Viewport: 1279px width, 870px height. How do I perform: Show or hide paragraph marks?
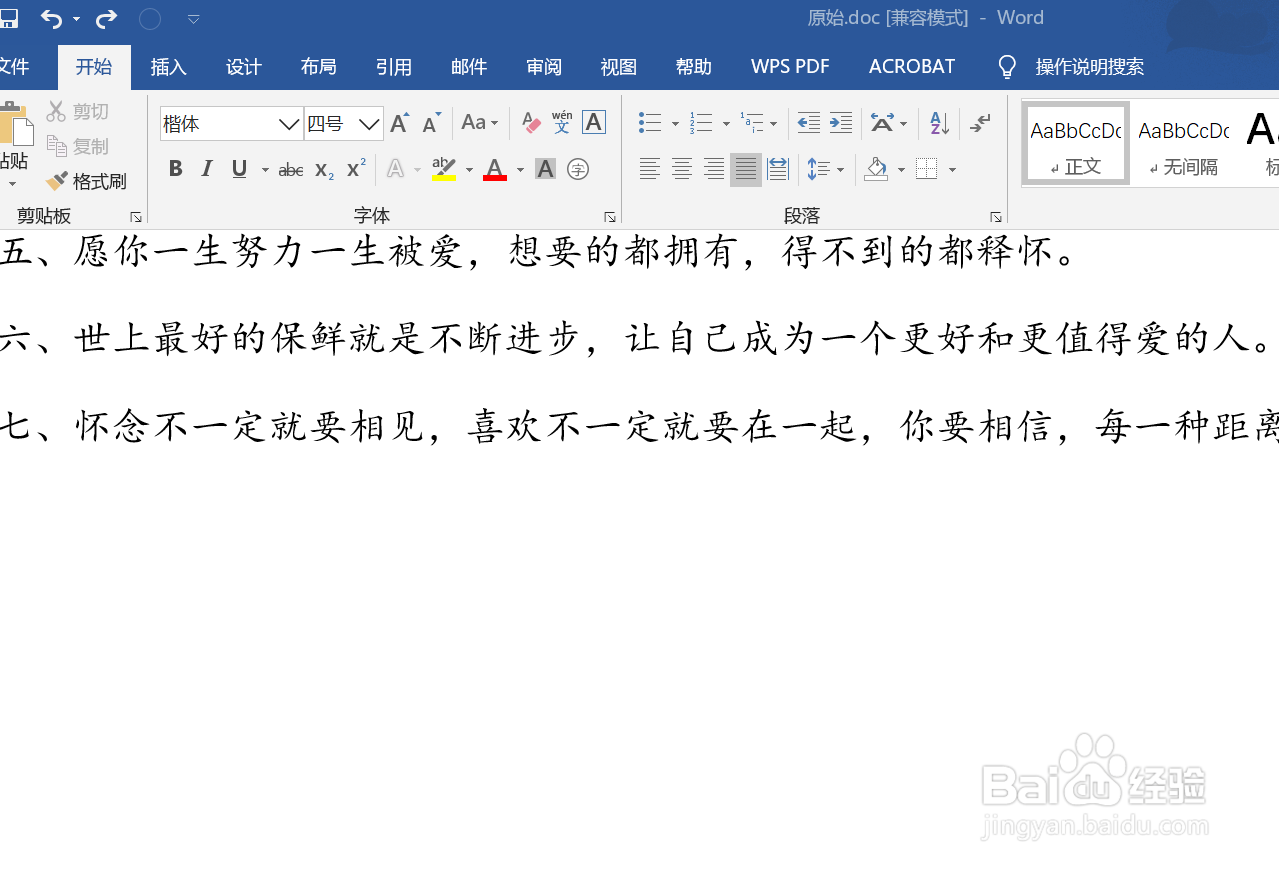[x=978, y=122]
